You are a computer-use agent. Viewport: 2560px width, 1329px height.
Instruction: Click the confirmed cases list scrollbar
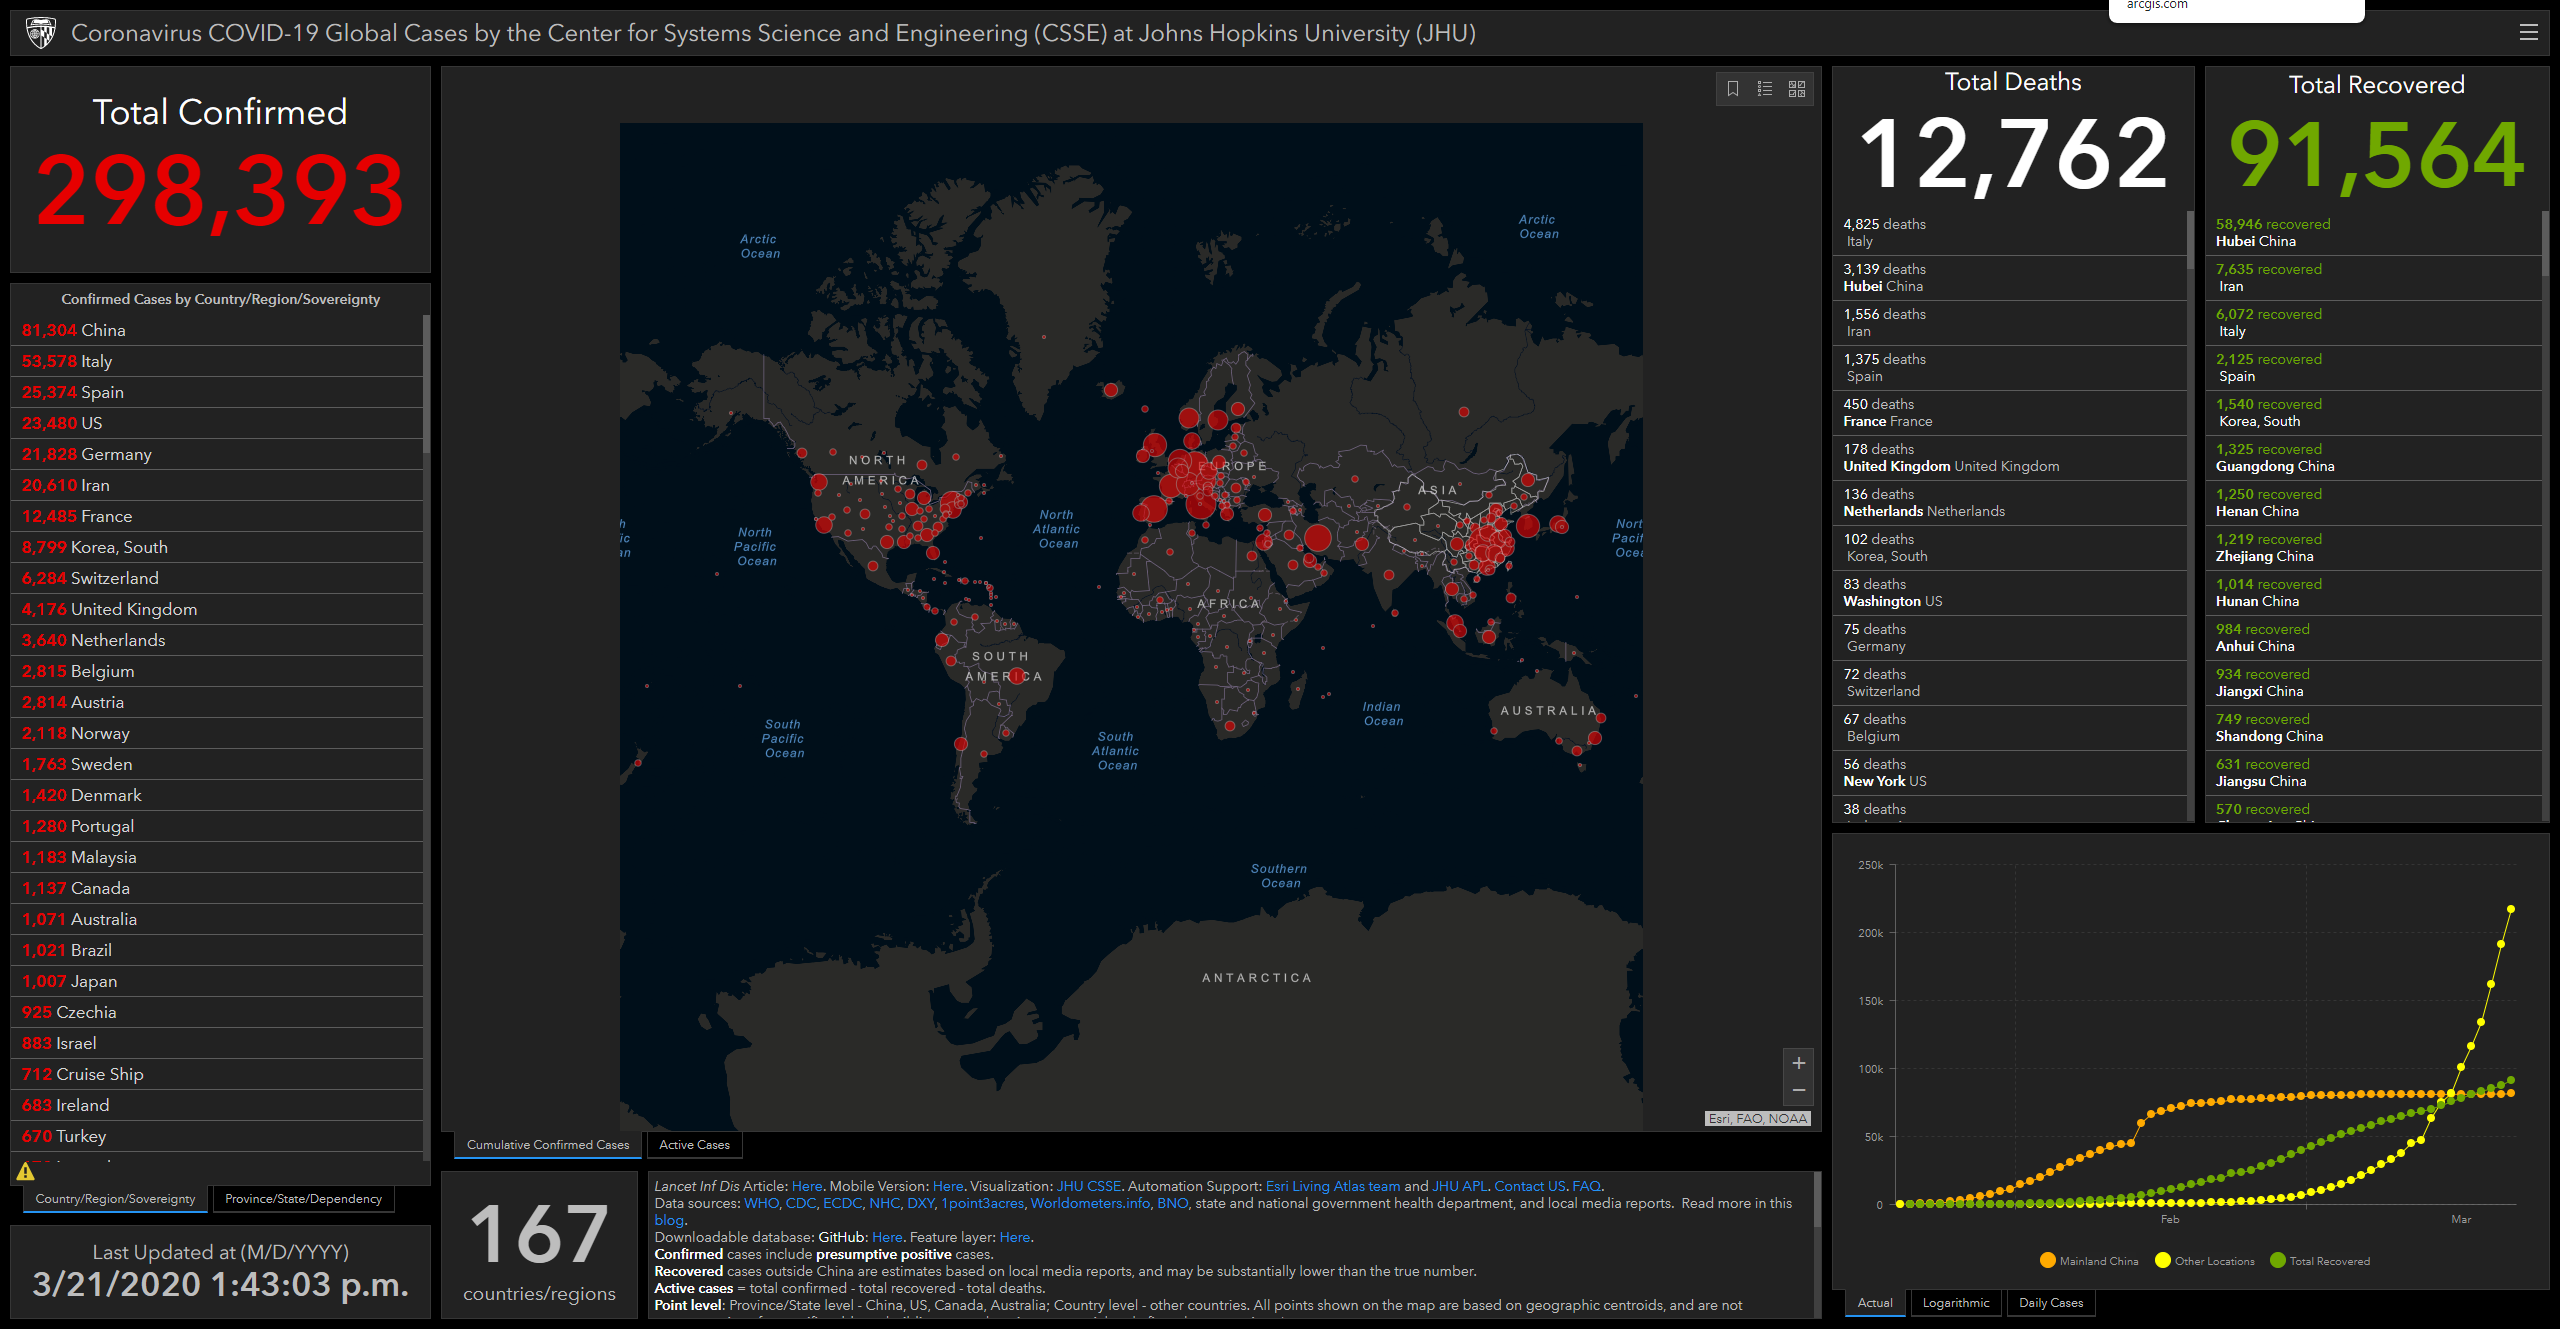click(426, 384)
